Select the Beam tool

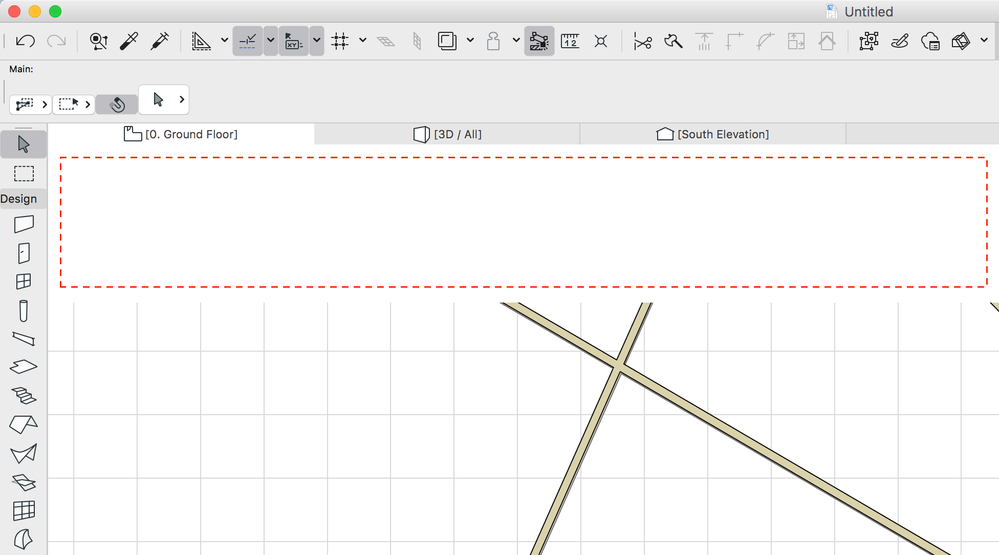24,339
